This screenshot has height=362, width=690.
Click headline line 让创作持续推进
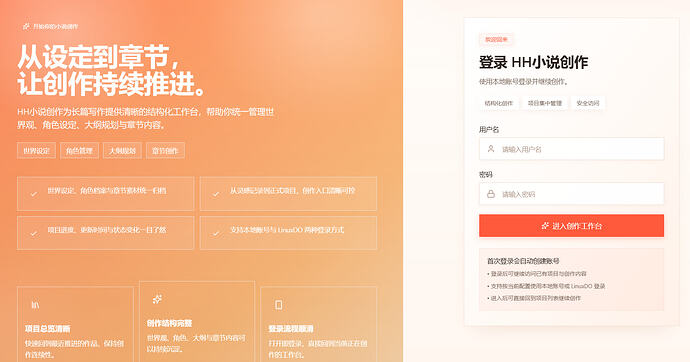click(x=112, y=84)
